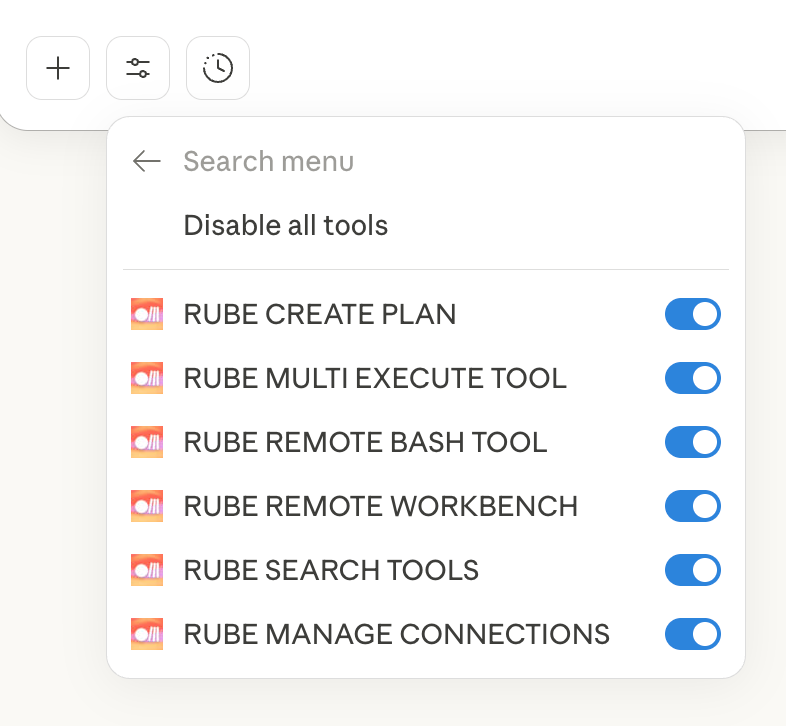Toggle off RUBE CREATE PLAN switch
Image resolution: width=786 pixels, height=726 pixels.
point(693,314)
